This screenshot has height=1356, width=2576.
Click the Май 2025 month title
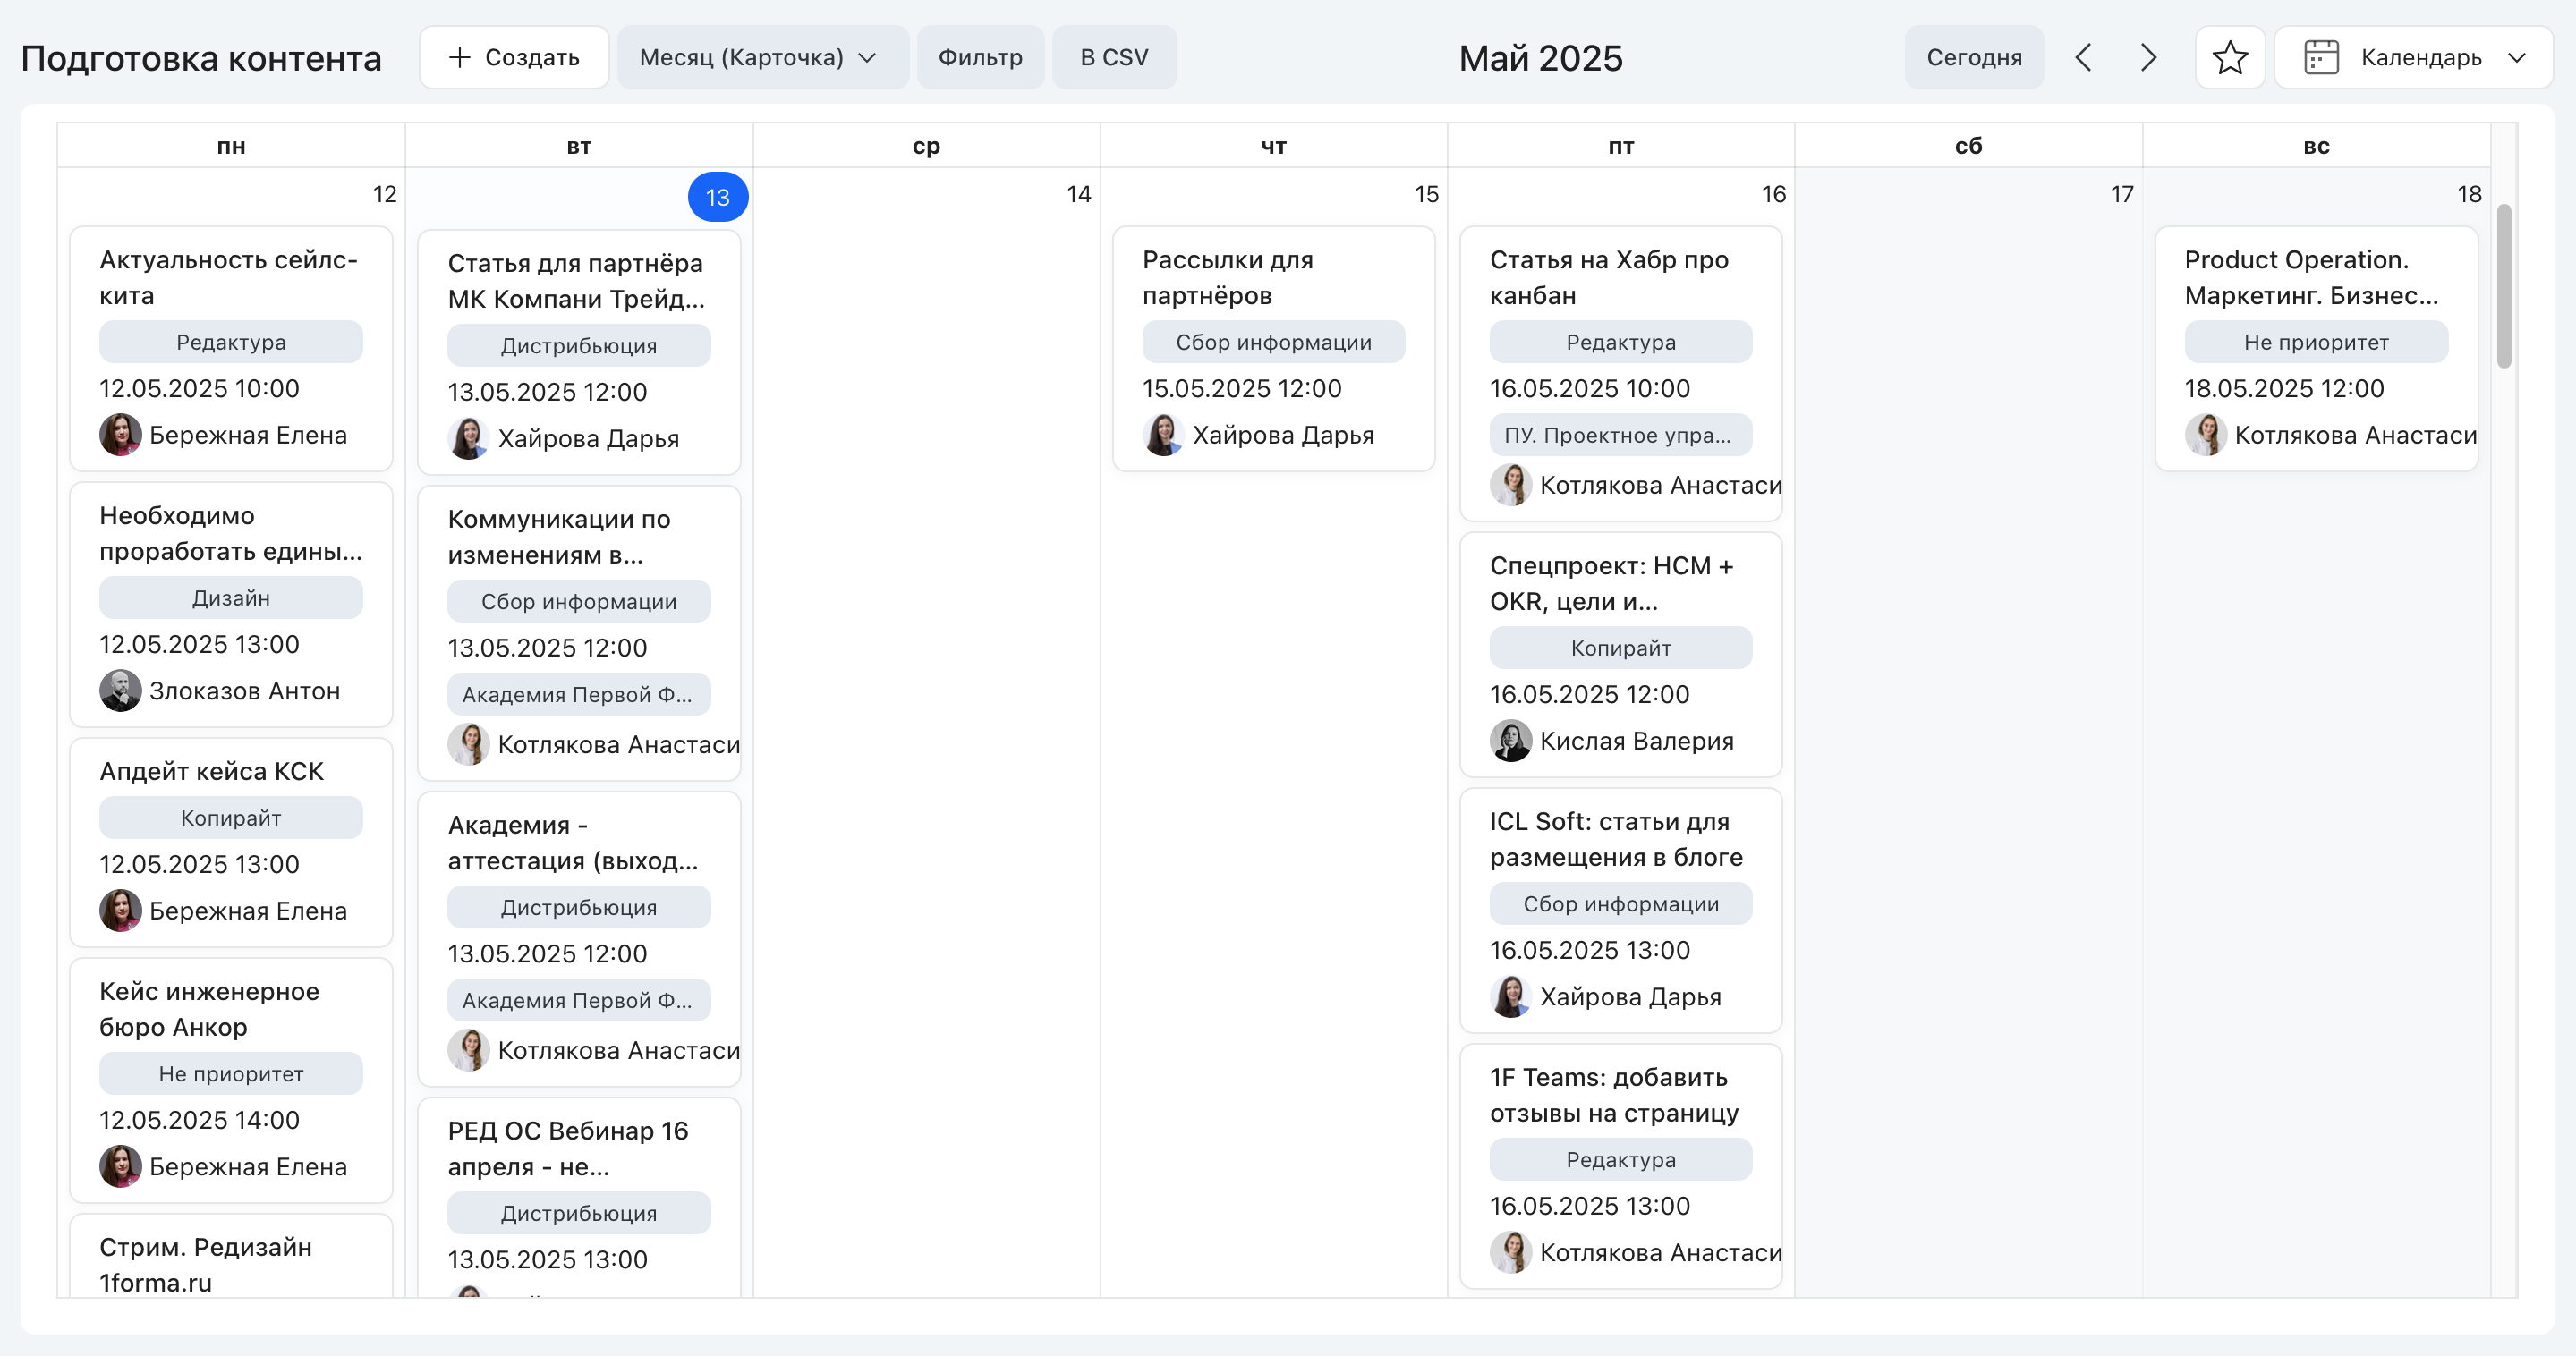1540,58
